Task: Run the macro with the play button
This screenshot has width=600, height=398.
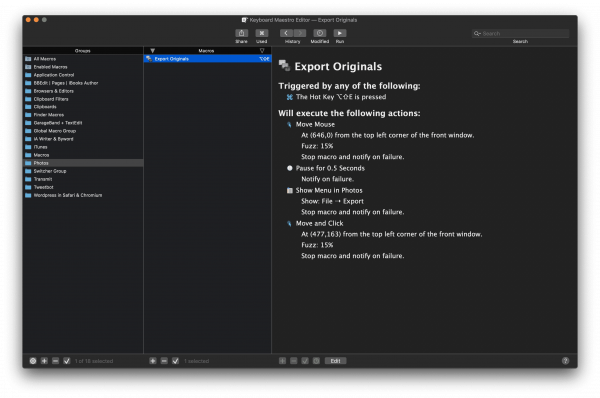Action: point(340,33)
